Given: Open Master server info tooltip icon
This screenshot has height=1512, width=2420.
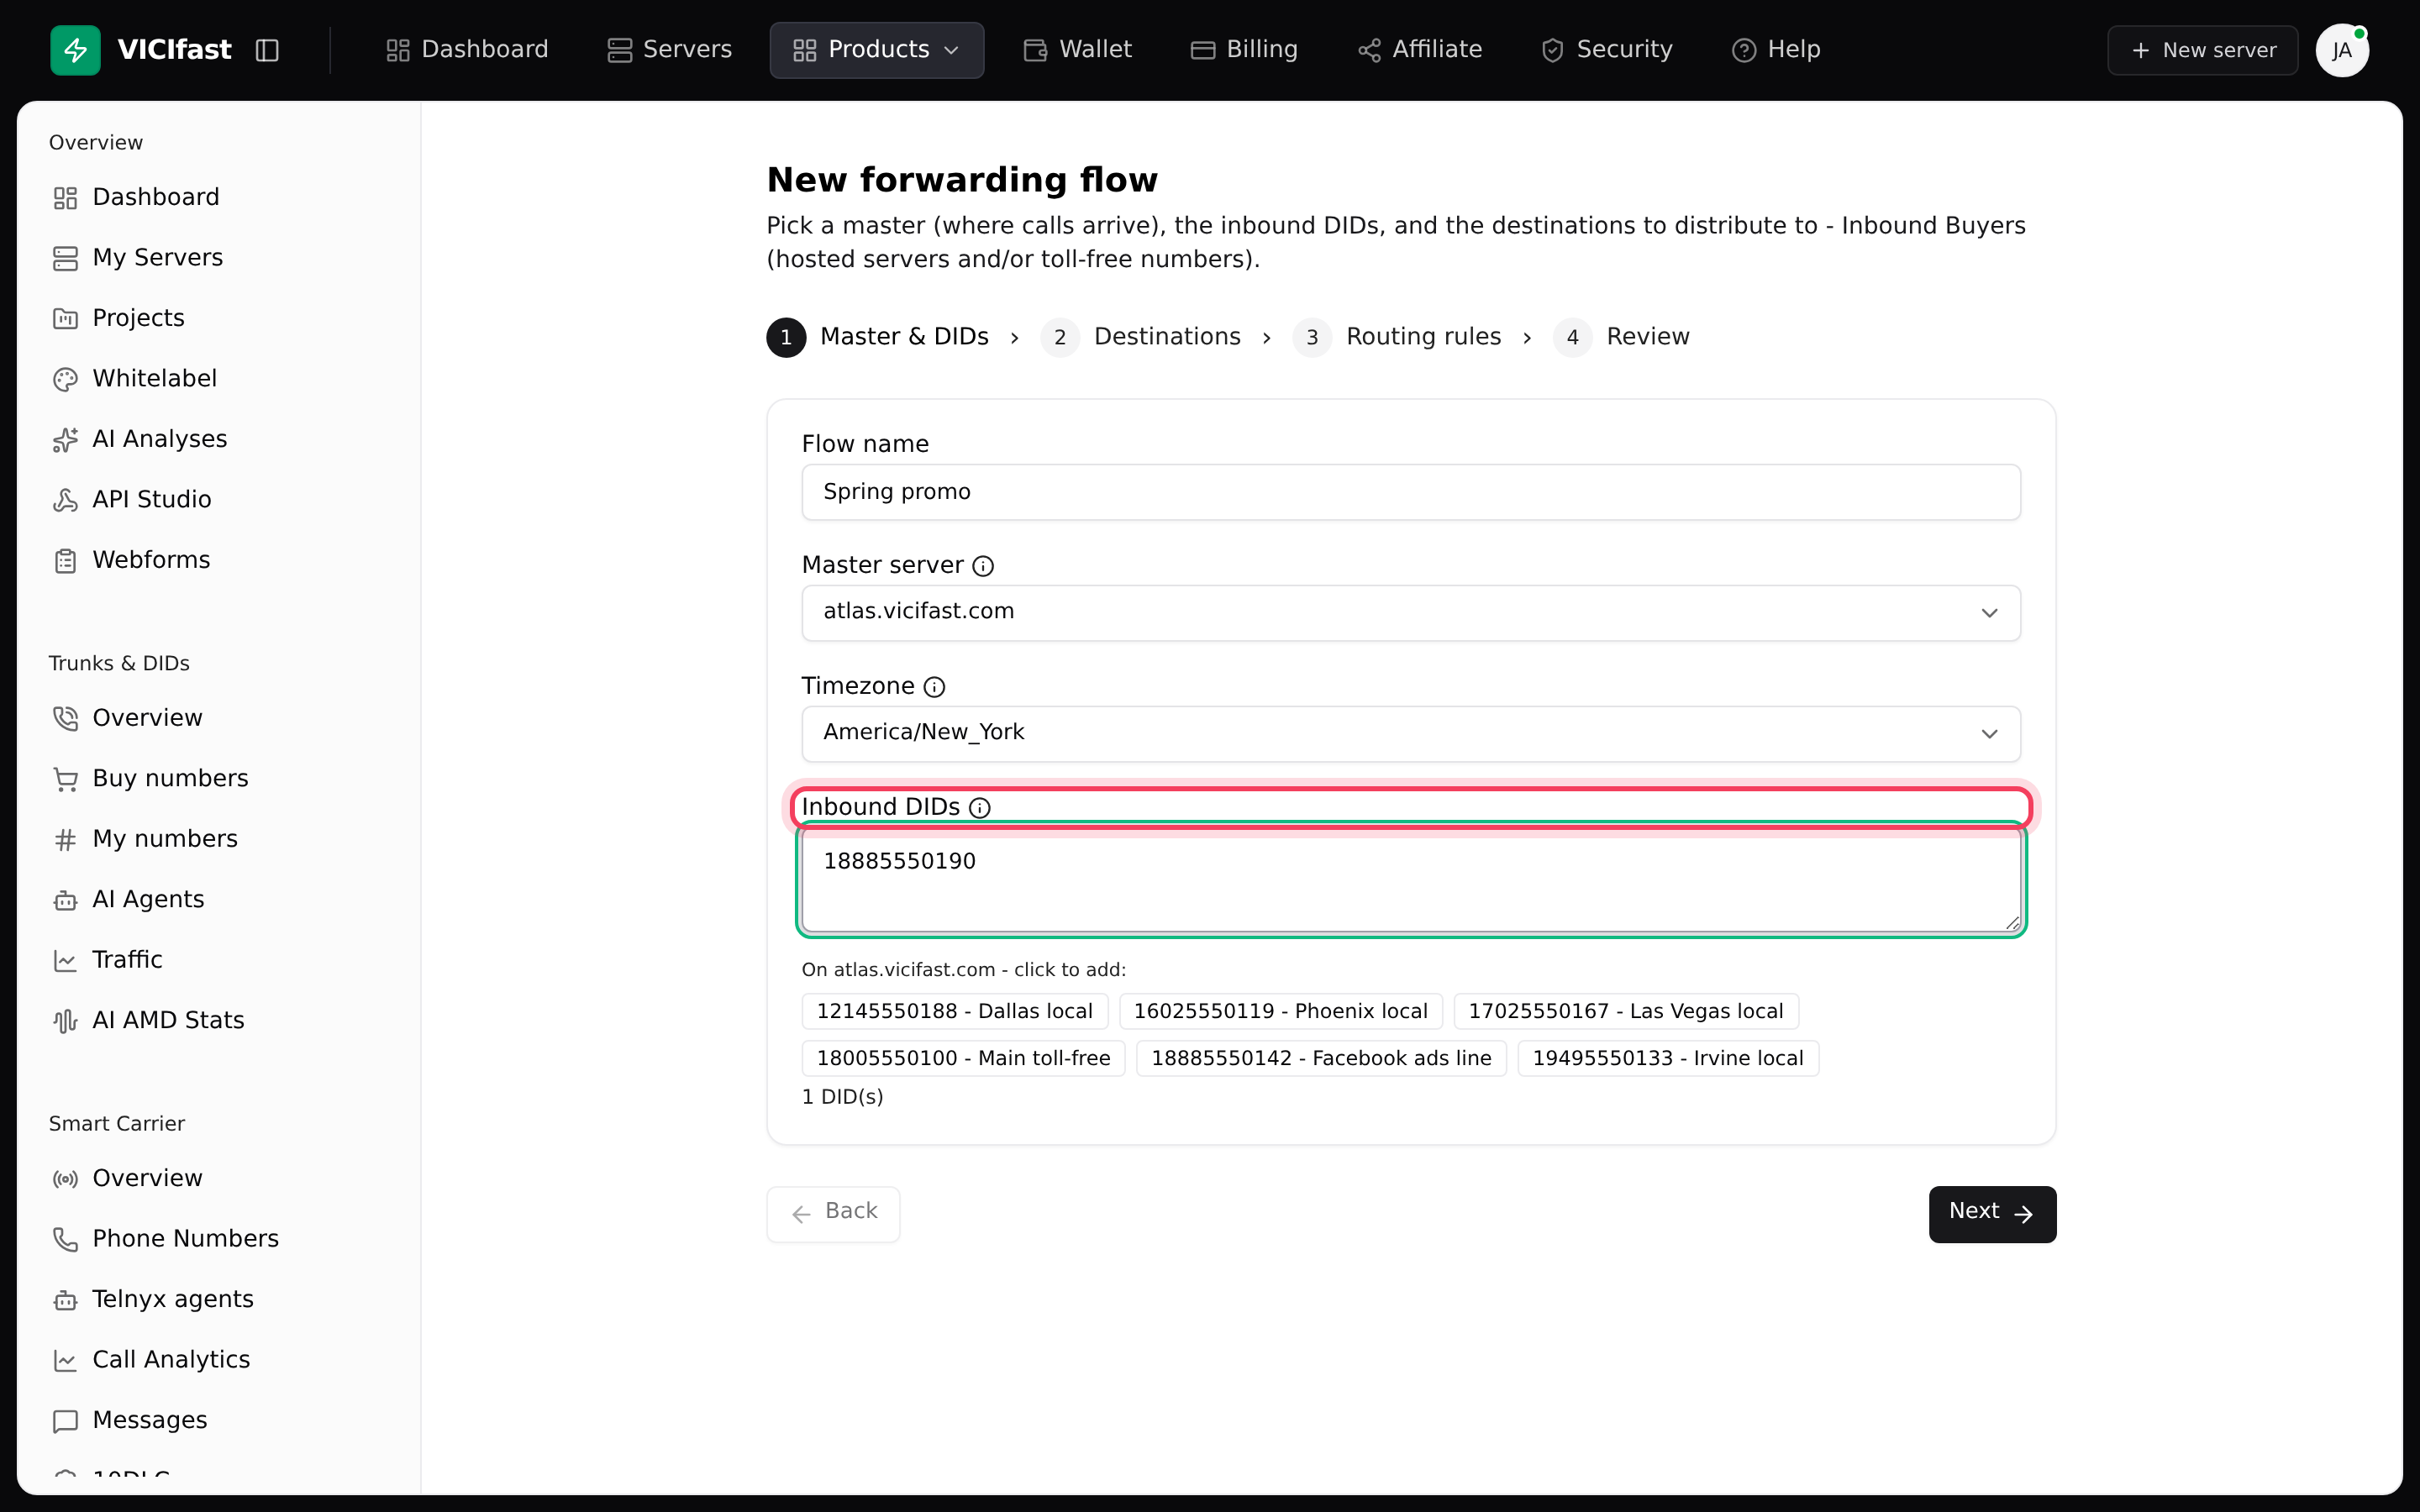Looking at the screenshot, I should (x=983, y=566).
